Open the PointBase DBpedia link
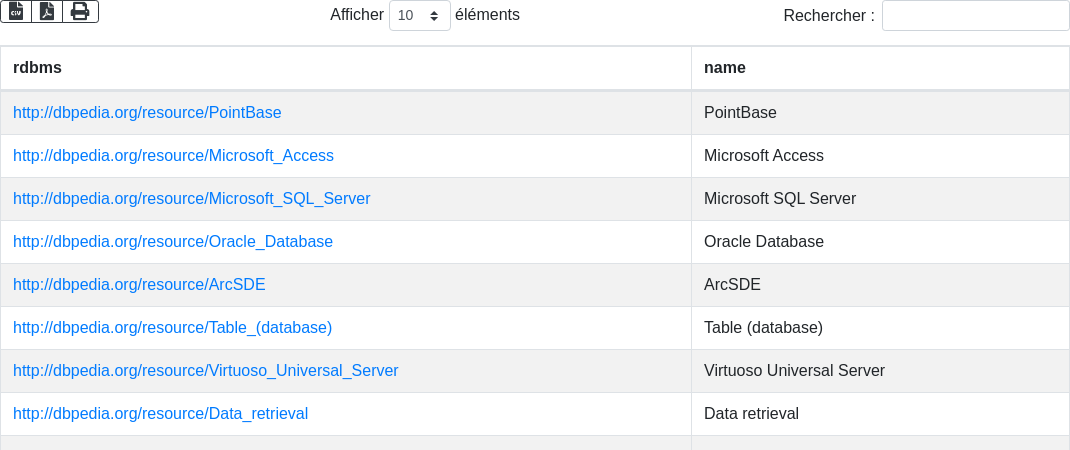 147,113
